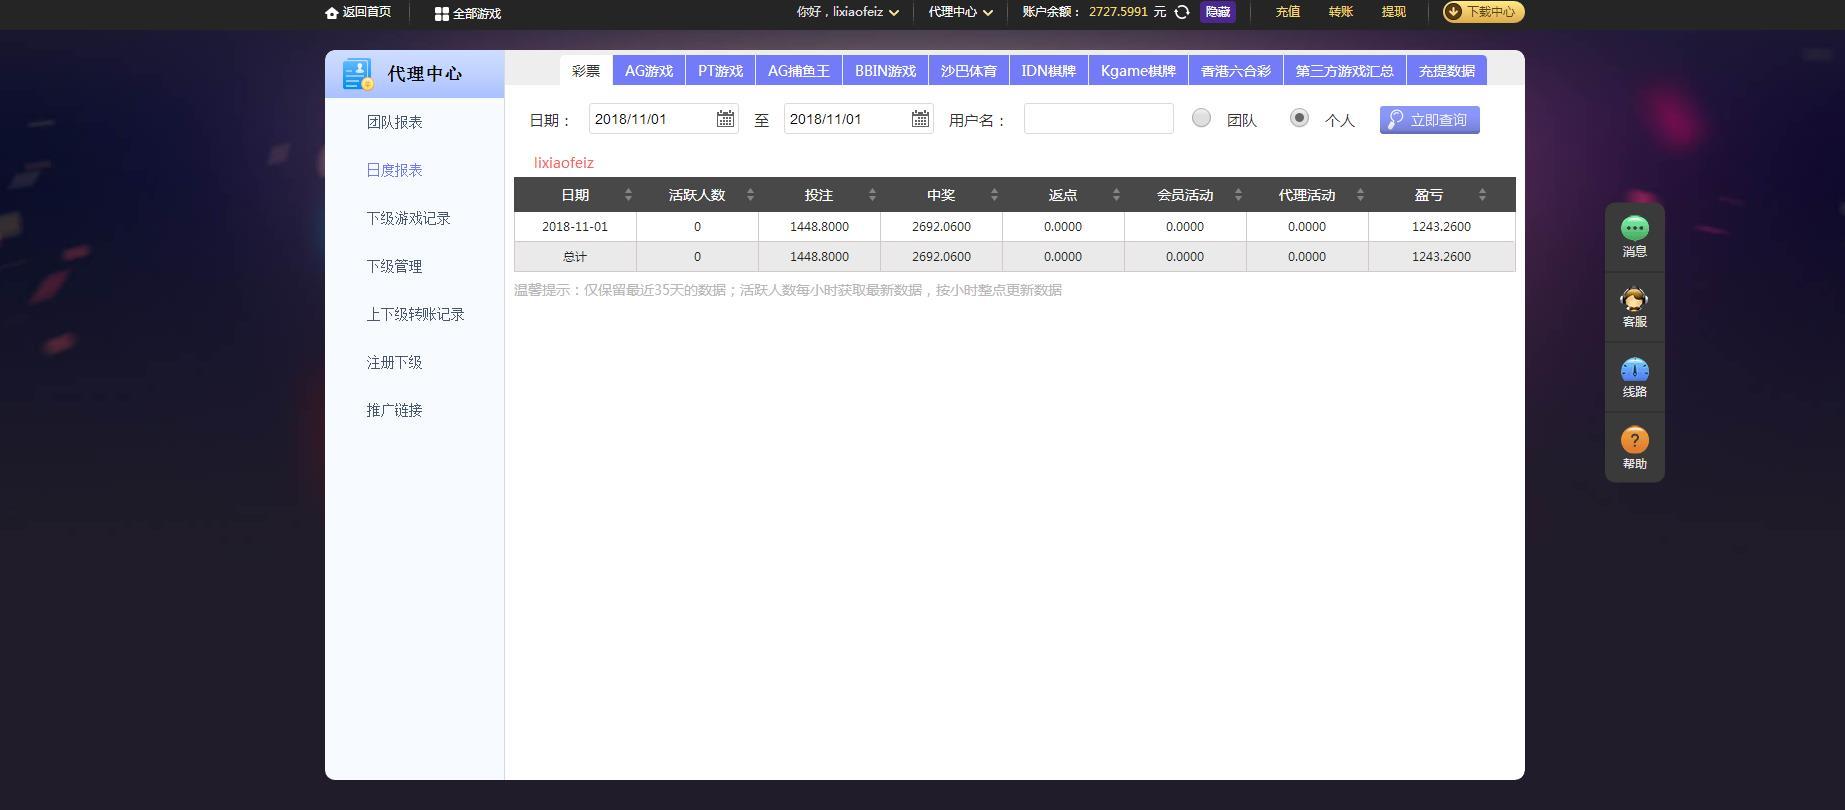Open the 客服 customer service icon
Image resolution: width=1845 pixels, height=810 pixels.
pyautogui.click(x=1635, y=299)
